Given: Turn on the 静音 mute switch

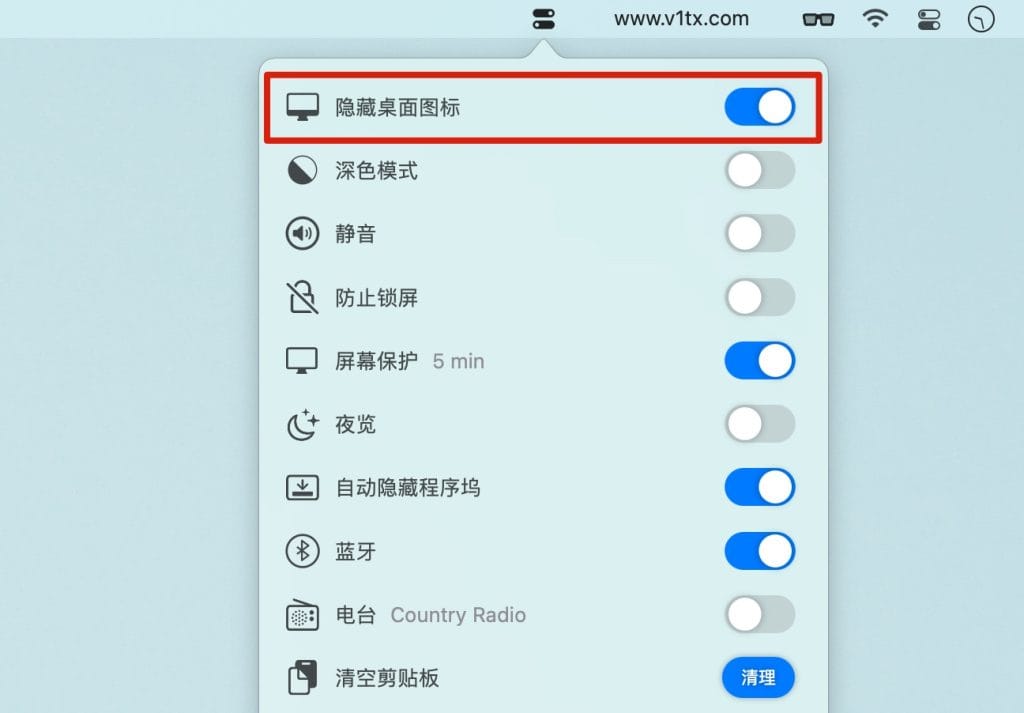Looking at the screenshot, I should [x=760, y=233].
